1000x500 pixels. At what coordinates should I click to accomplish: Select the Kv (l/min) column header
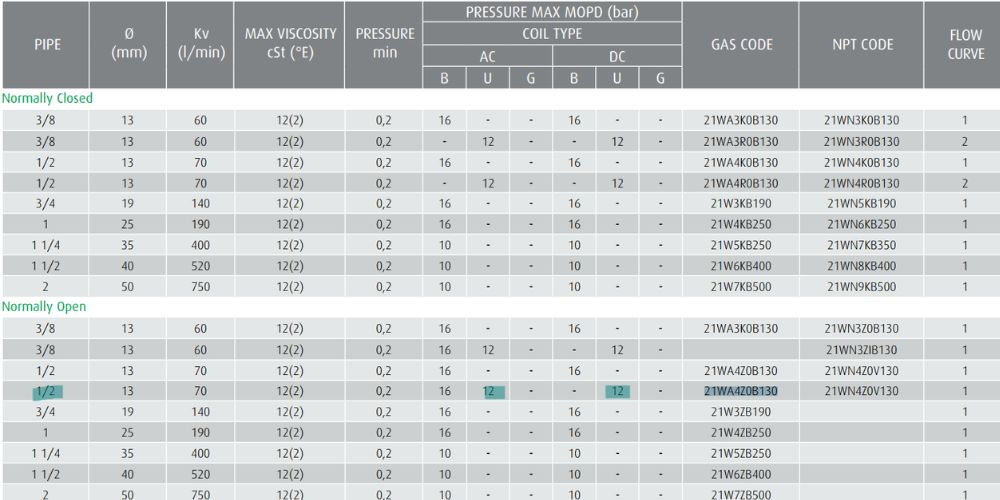click(x=200, y=45)
